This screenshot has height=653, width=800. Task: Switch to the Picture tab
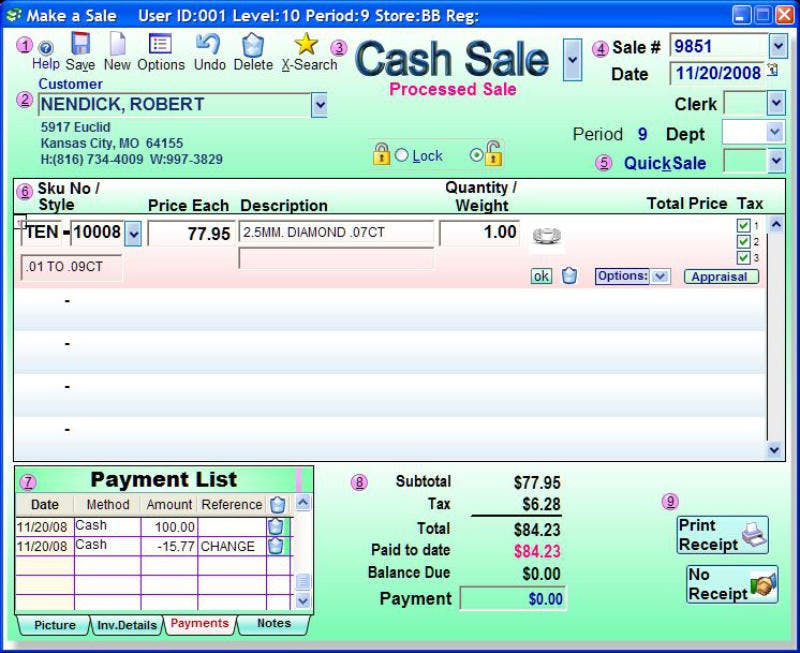pos(55,625)
